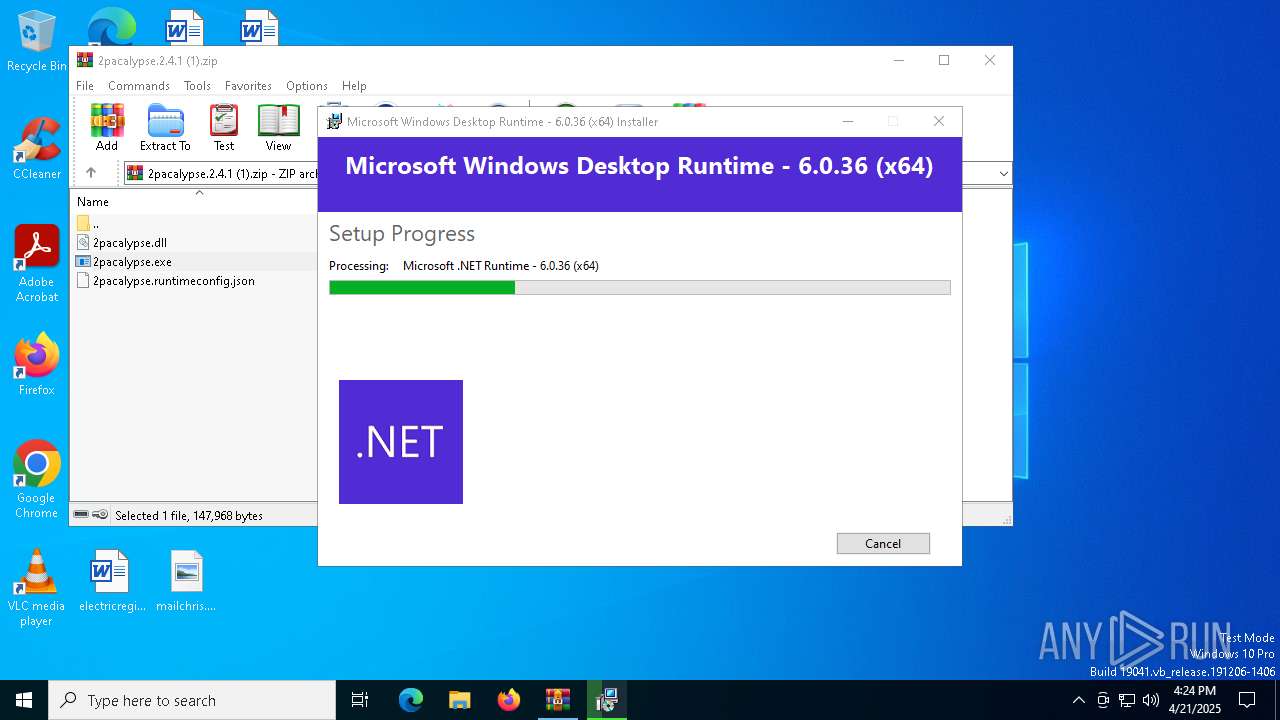Show hidden system tray icons
Image resolution: width=1280 pixels, height=720 pixels.
[x=1078, y=700]
